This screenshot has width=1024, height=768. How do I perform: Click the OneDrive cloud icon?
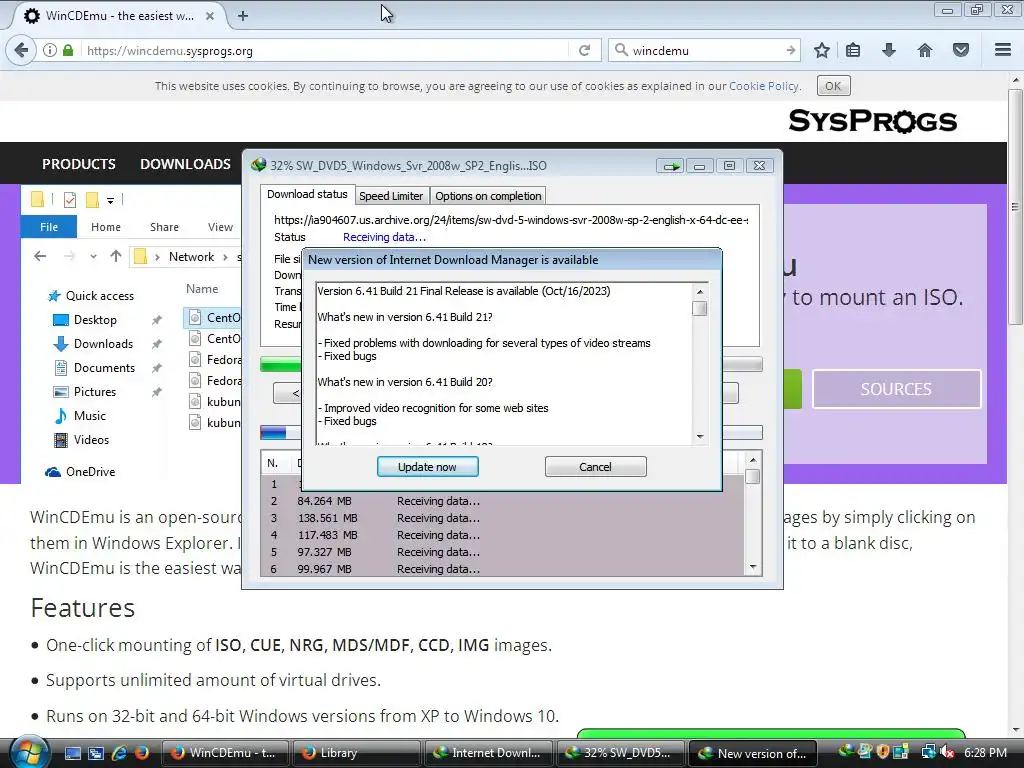click(53, 472)
